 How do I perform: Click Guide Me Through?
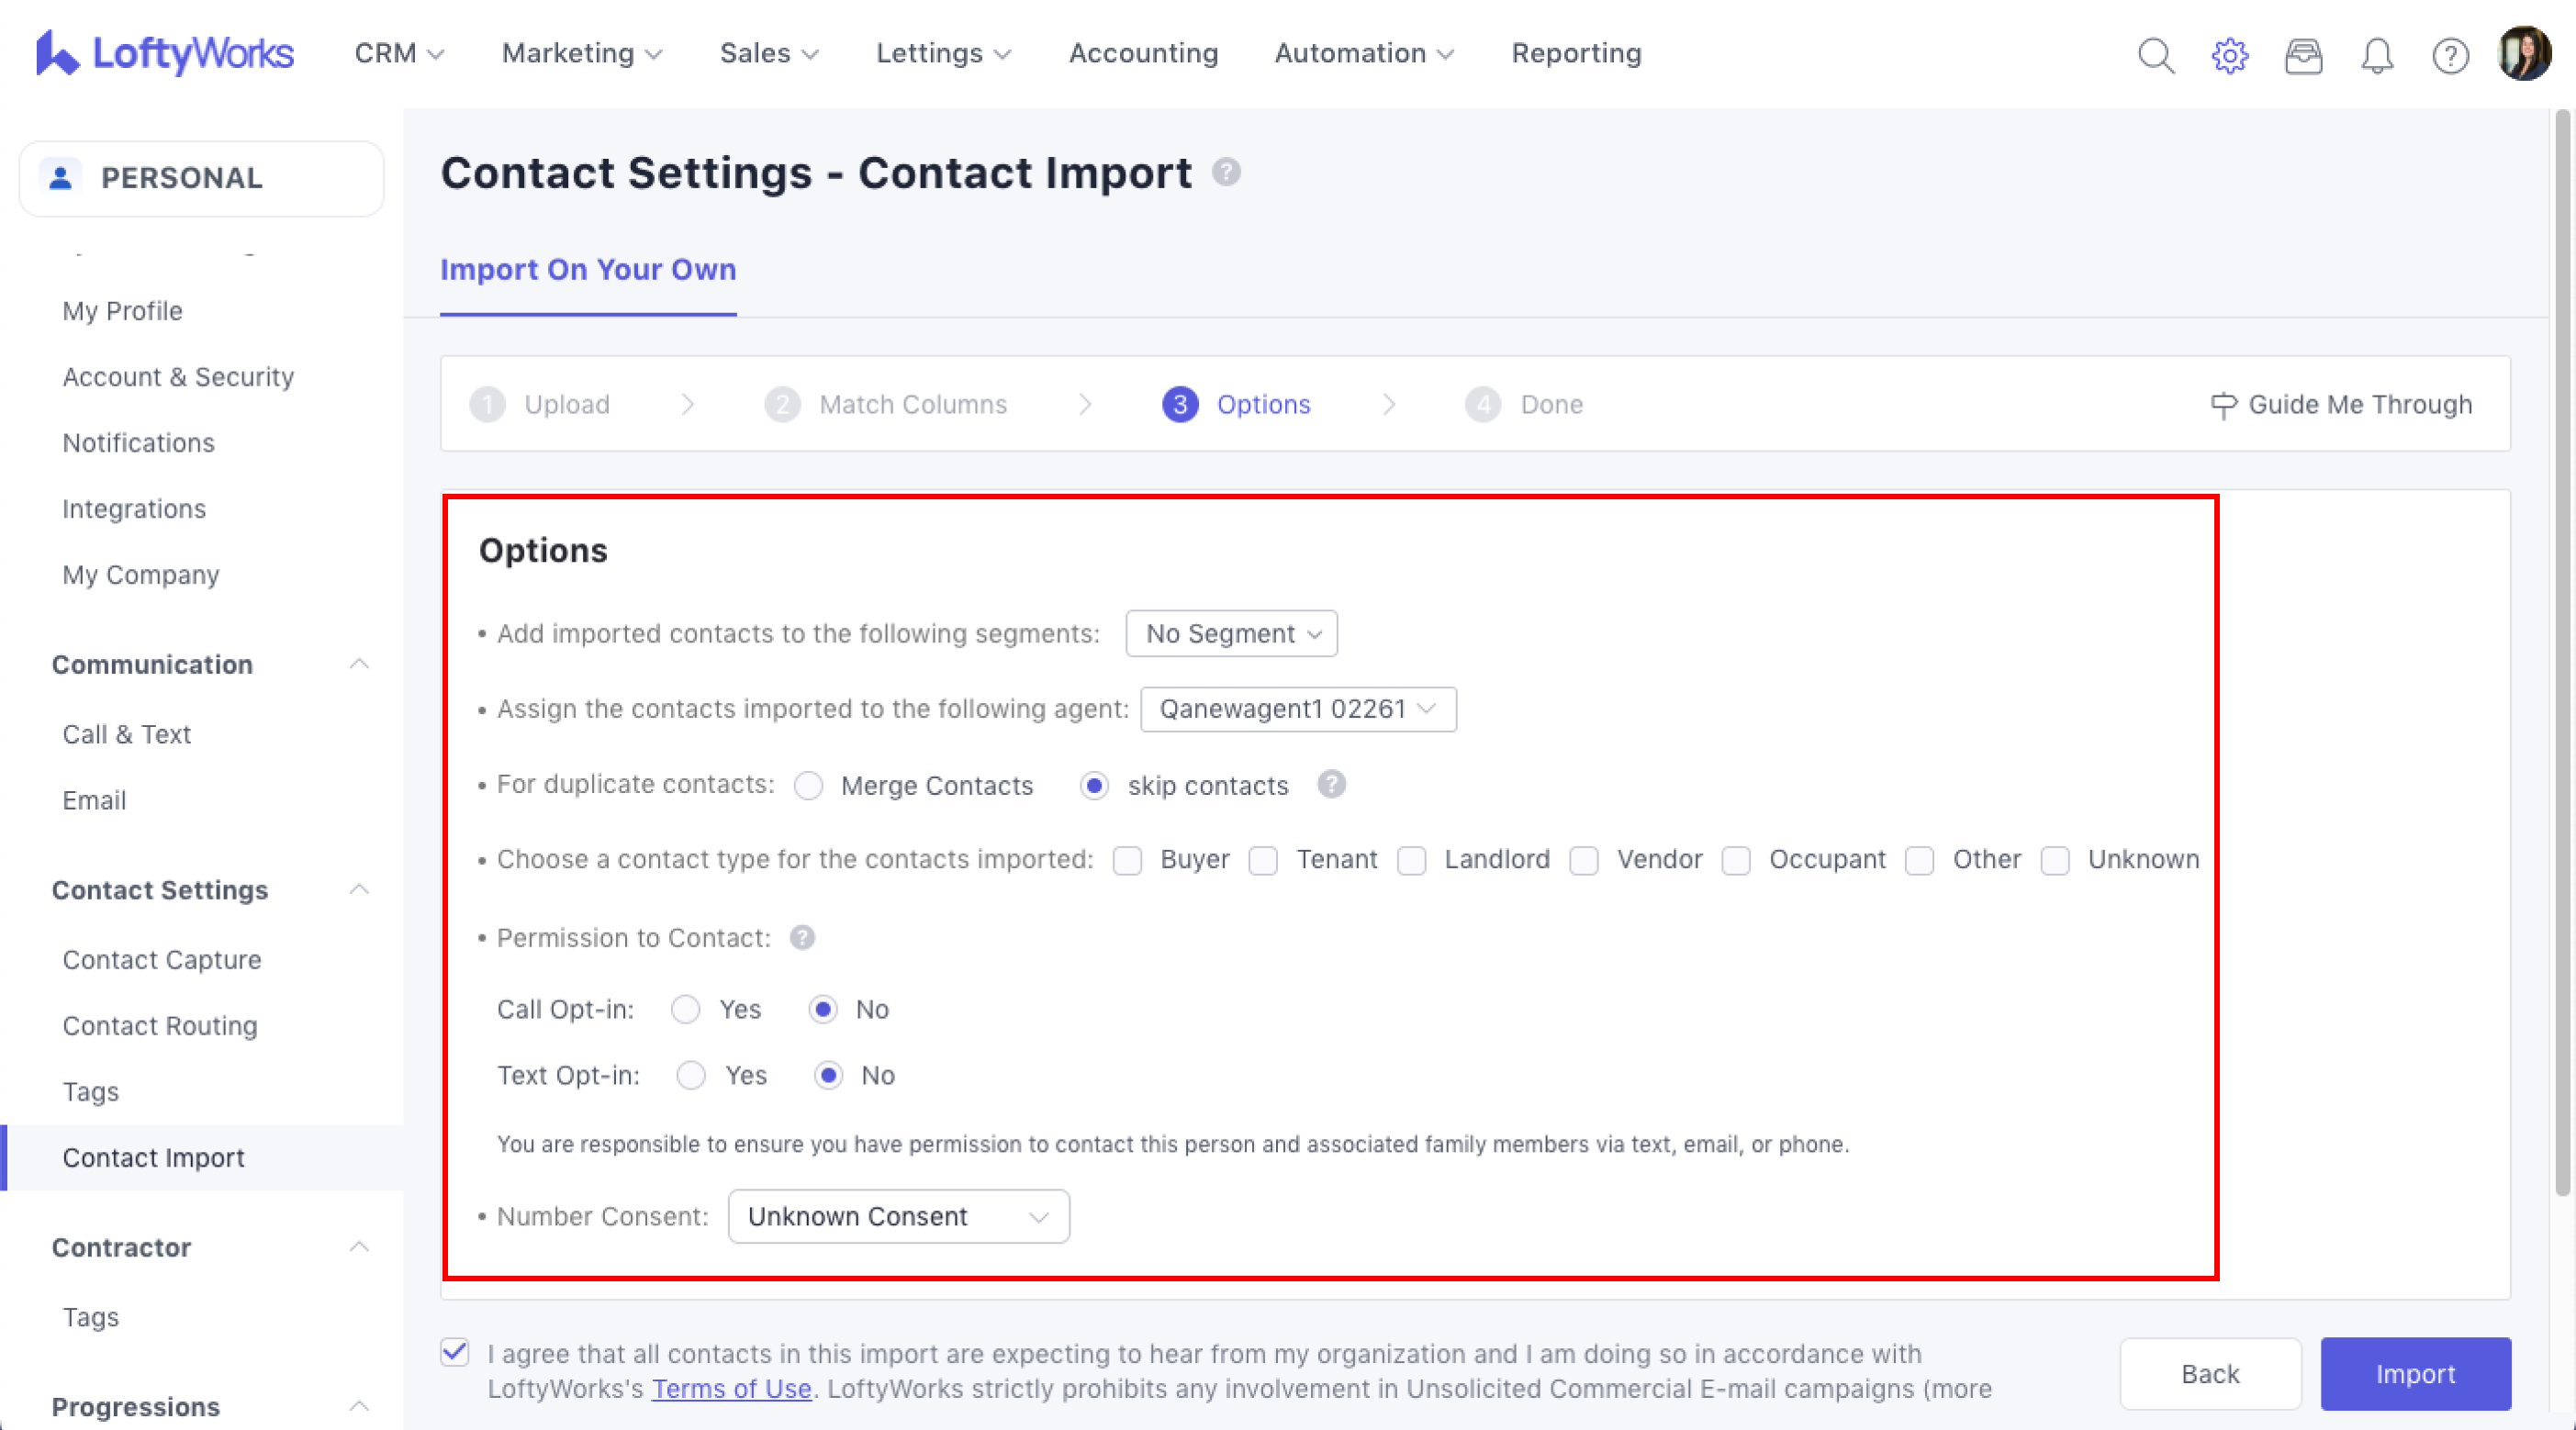[2341, 404]
